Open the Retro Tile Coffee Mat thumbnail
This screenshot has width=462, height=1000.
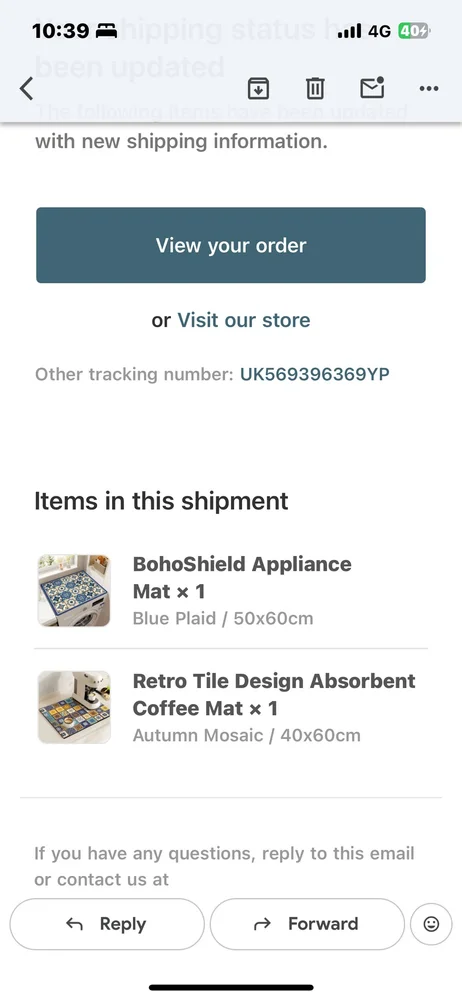click(74, 707)
